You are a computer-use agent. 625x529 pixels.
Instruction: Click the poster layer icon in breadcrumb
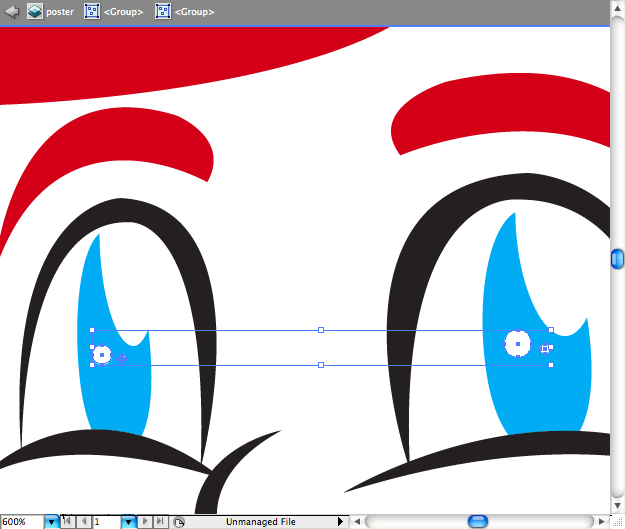pyautogui.click(x=35, y=12)
